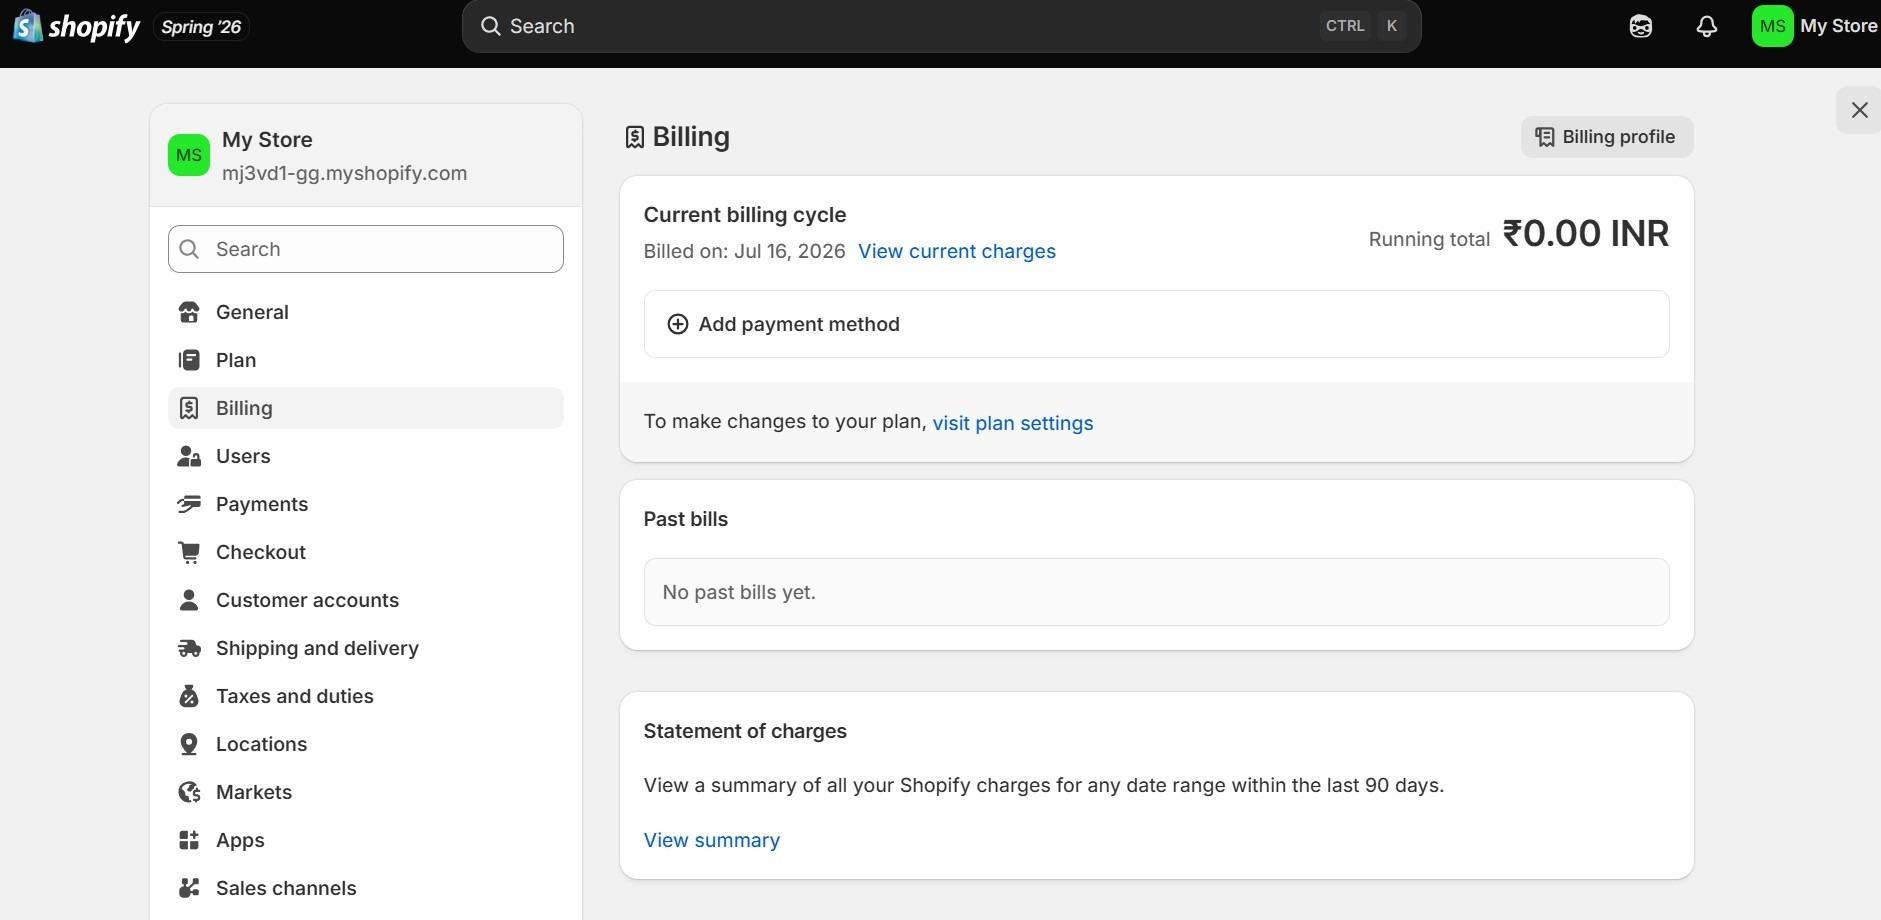Click the Taxes and duties icon
This screenshot has height=920, width=1881.
tap(189, 696)
